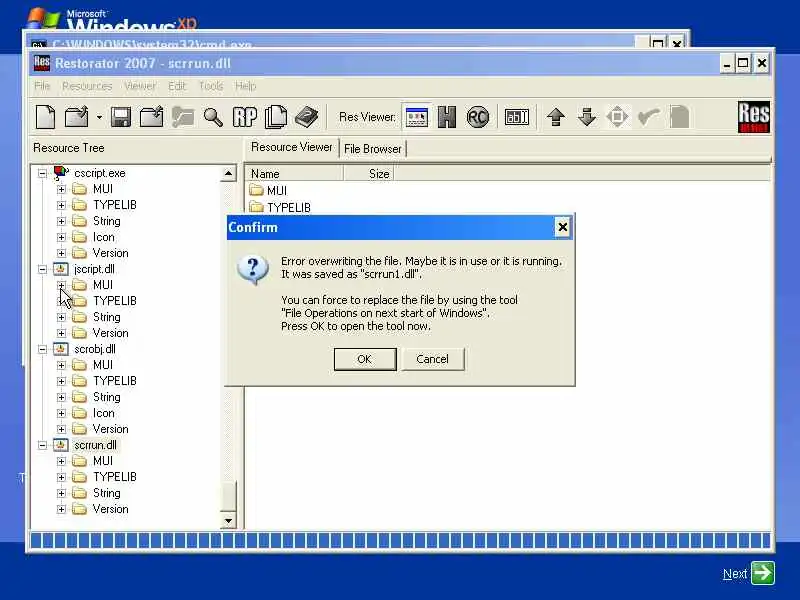The image size is (800, 600).
Task: Click the scrobj.dll file icon in tree
Action: [61, 349]
